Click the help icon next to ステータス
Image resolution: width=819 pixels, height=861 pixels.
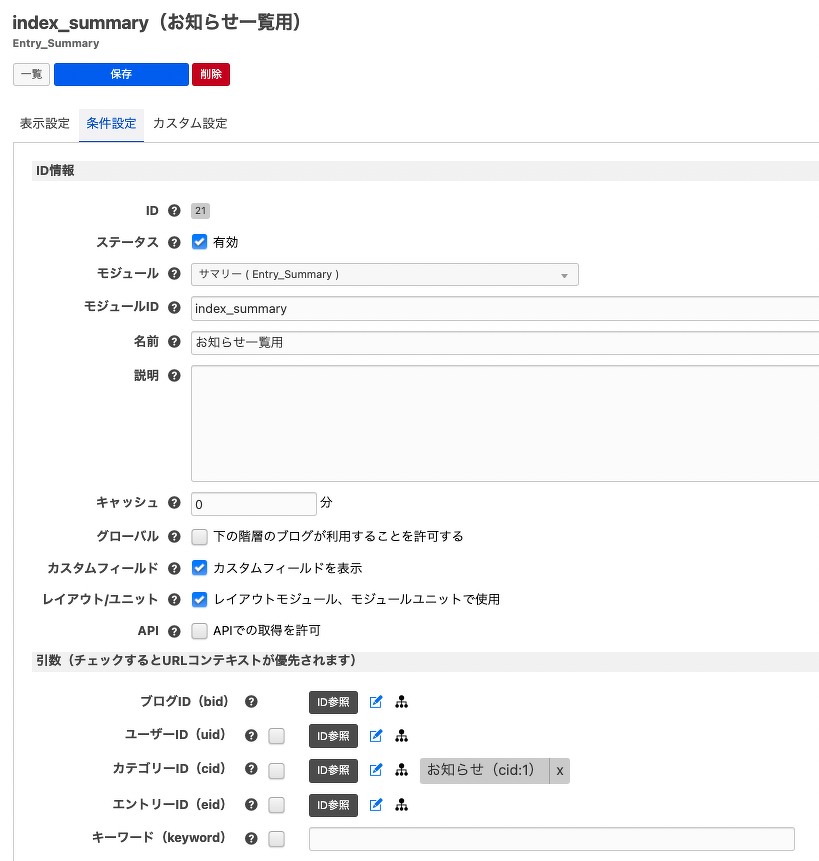click(174, 242)
